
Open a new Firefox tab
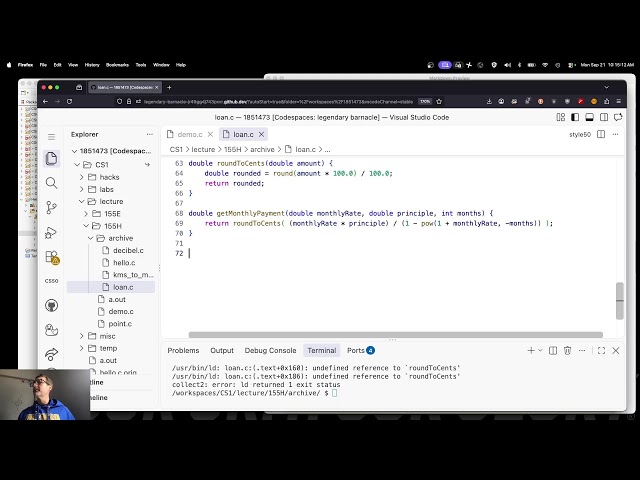[169, 87]
